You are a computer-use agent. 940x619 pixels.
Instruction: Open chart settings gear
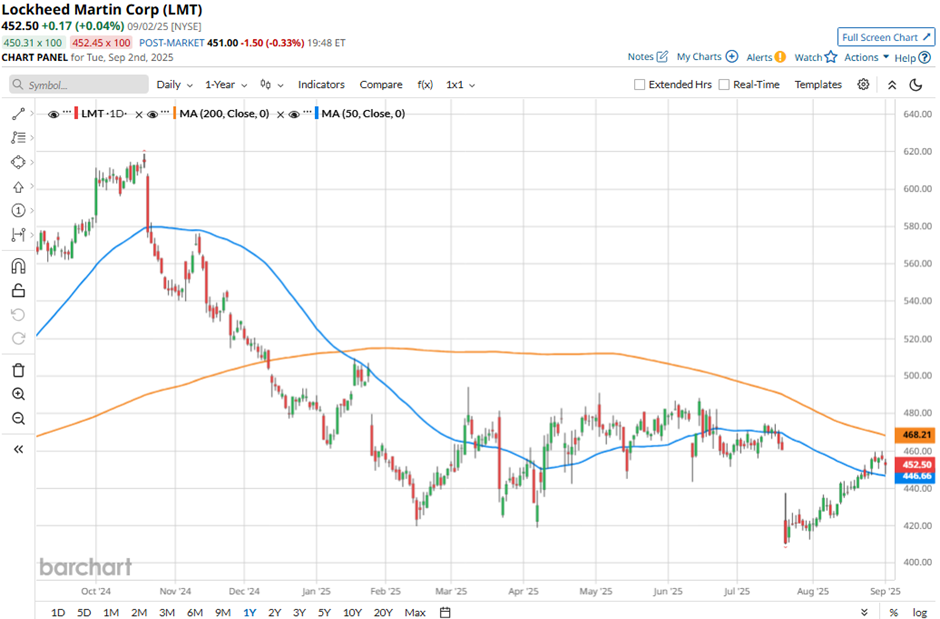click(863, 84)
